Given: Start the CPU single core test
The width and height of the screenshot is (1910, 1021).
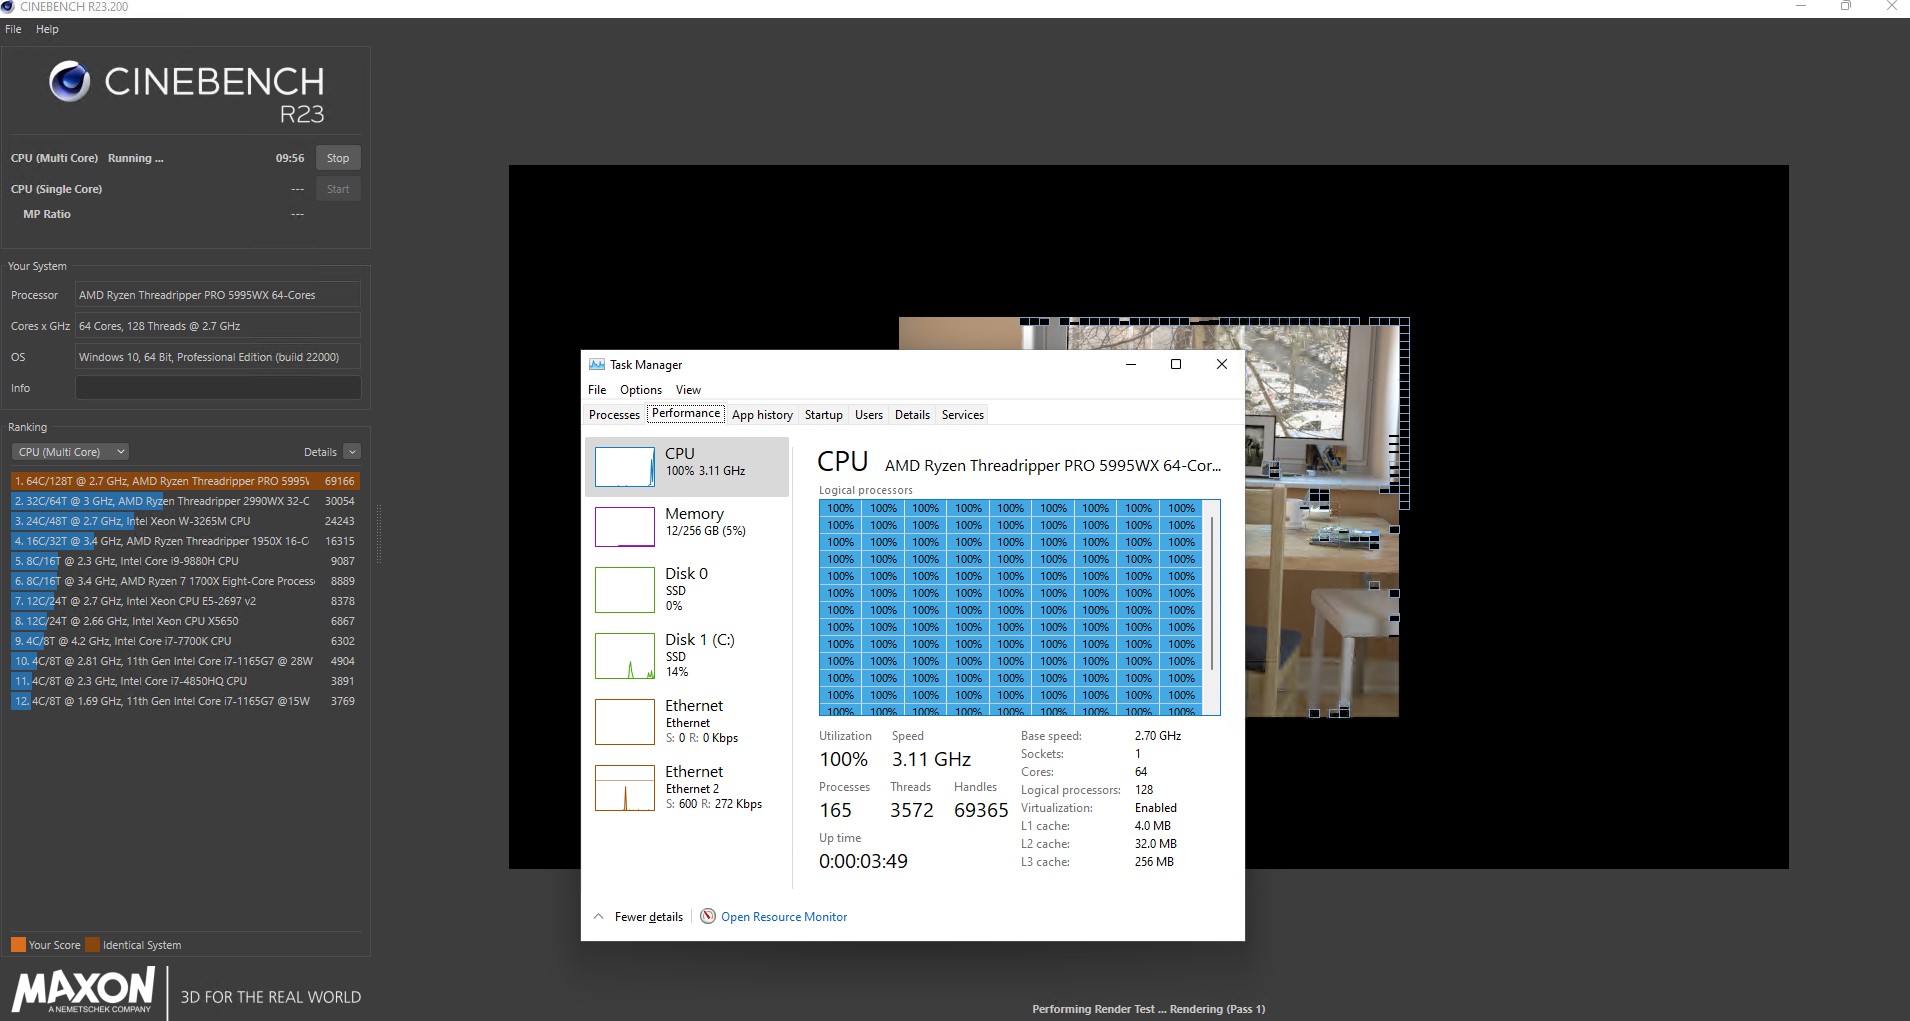Looking at the screenshot, I should (x=338, y=189).
